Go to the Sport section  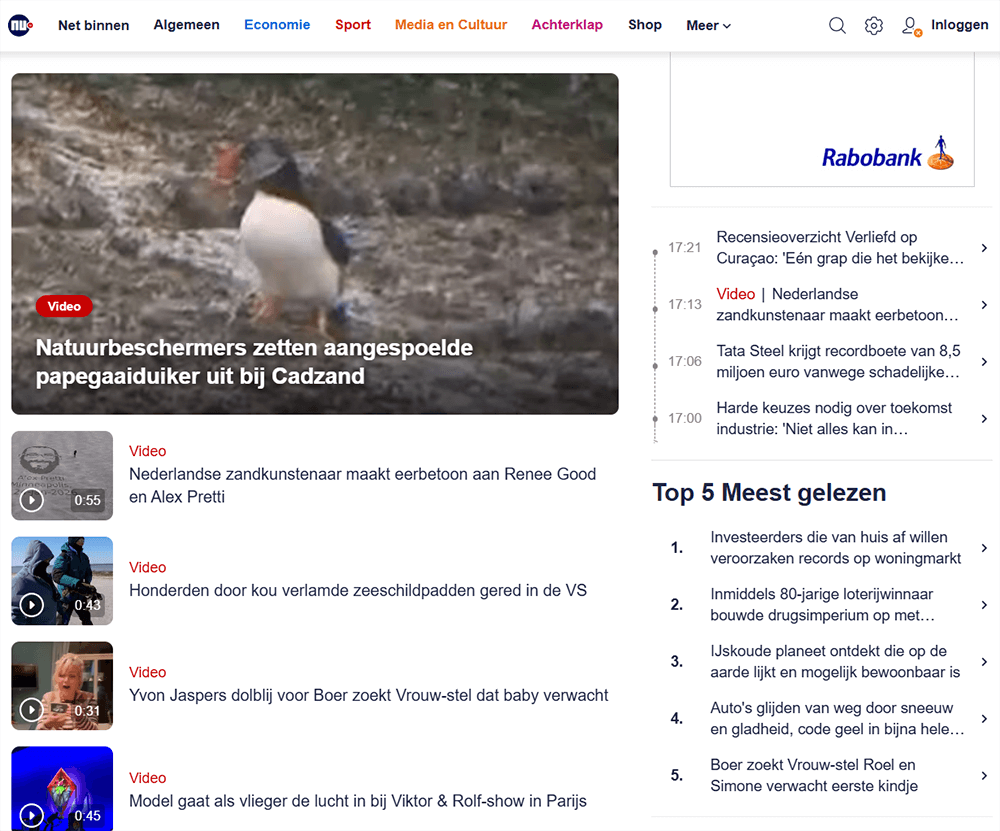pyautogui.click(x=353, y=25)
